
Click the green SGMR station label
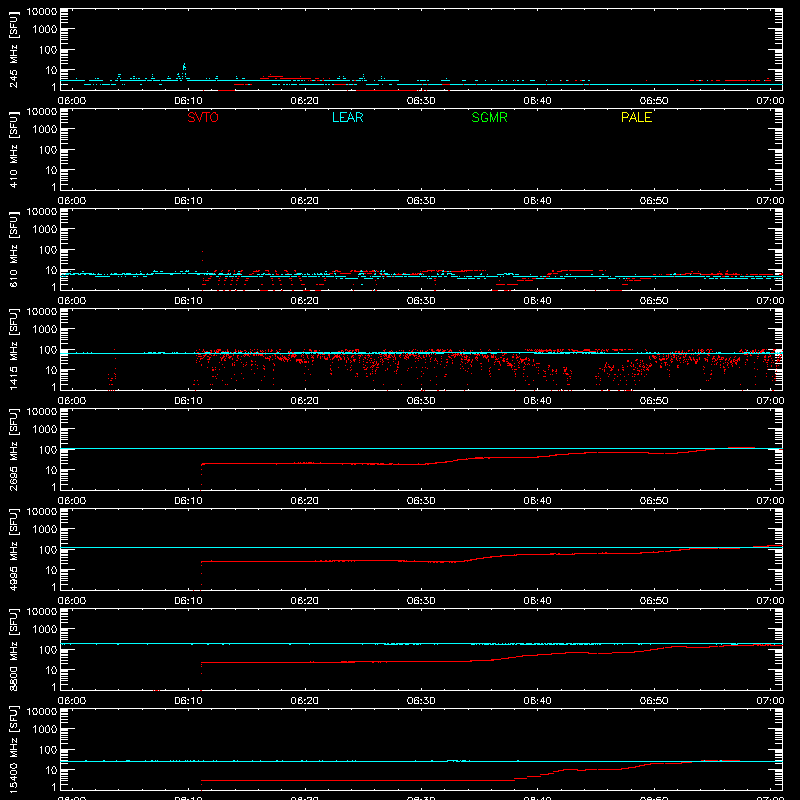pos(489,117)
